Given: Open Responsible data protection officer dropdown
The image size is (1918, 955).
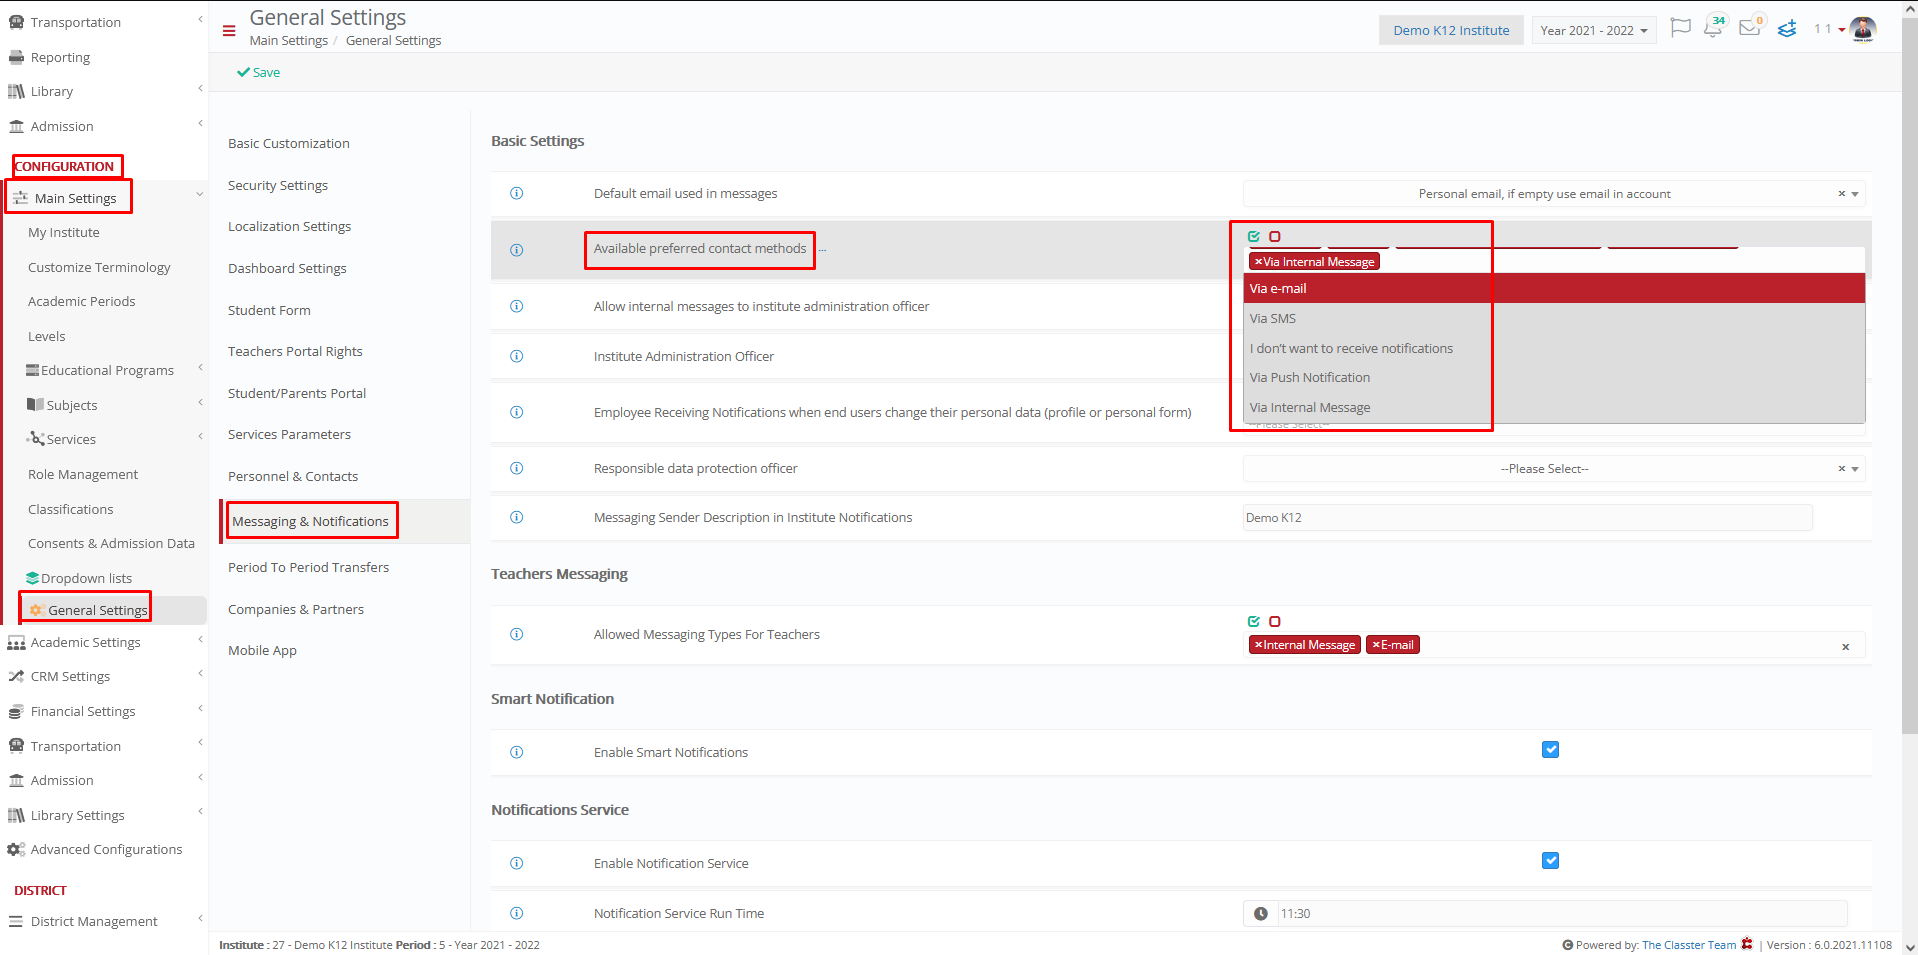Looking at the screenshot, I should [1554, 469].
